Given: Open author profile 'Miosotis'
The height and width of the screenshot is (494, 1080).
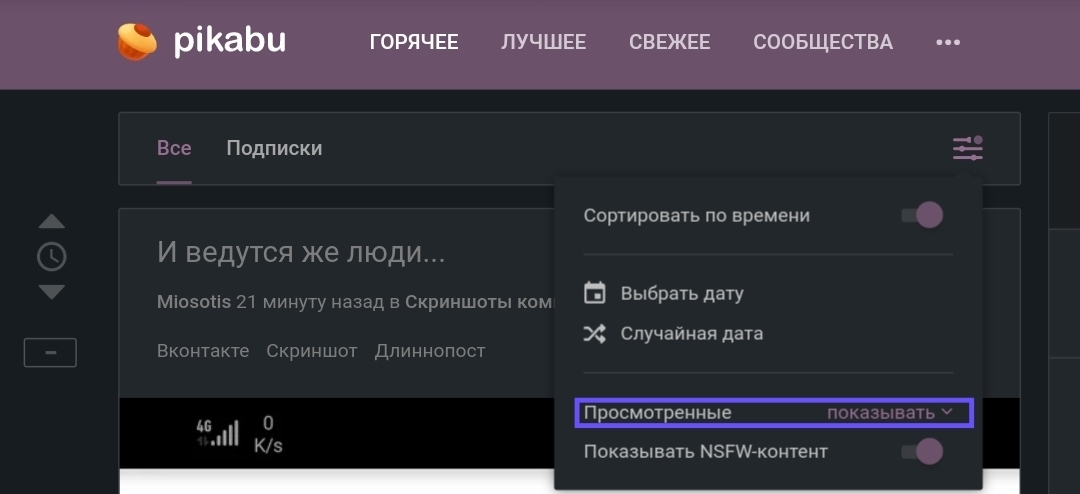Looking at the screenshot, I should (194, 301).
